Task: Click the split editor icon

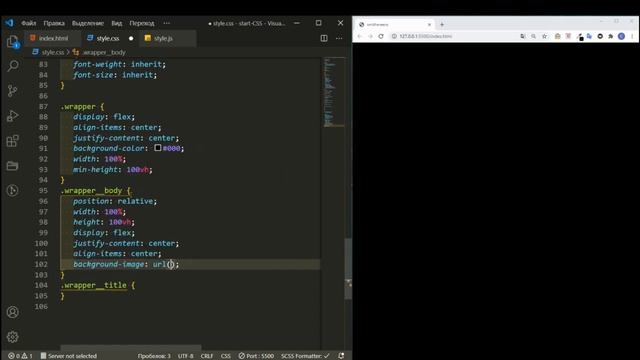Action: (324, 38)
